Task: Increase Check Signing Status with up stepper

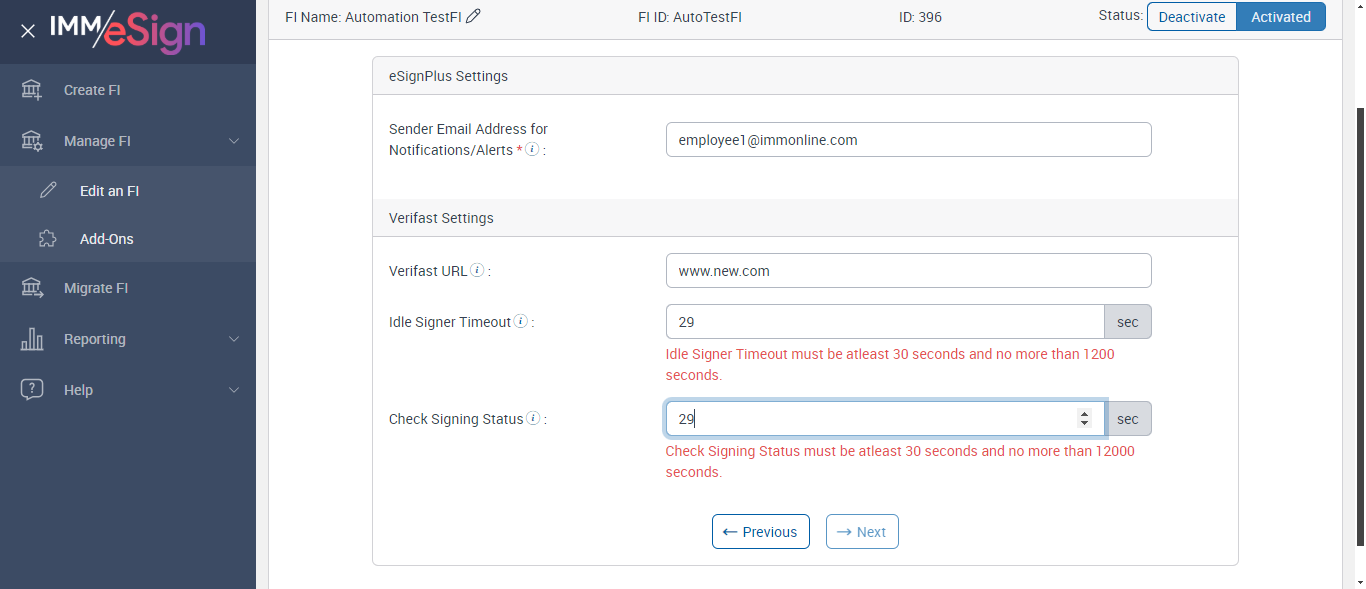Action: [x=1084, y=414]
